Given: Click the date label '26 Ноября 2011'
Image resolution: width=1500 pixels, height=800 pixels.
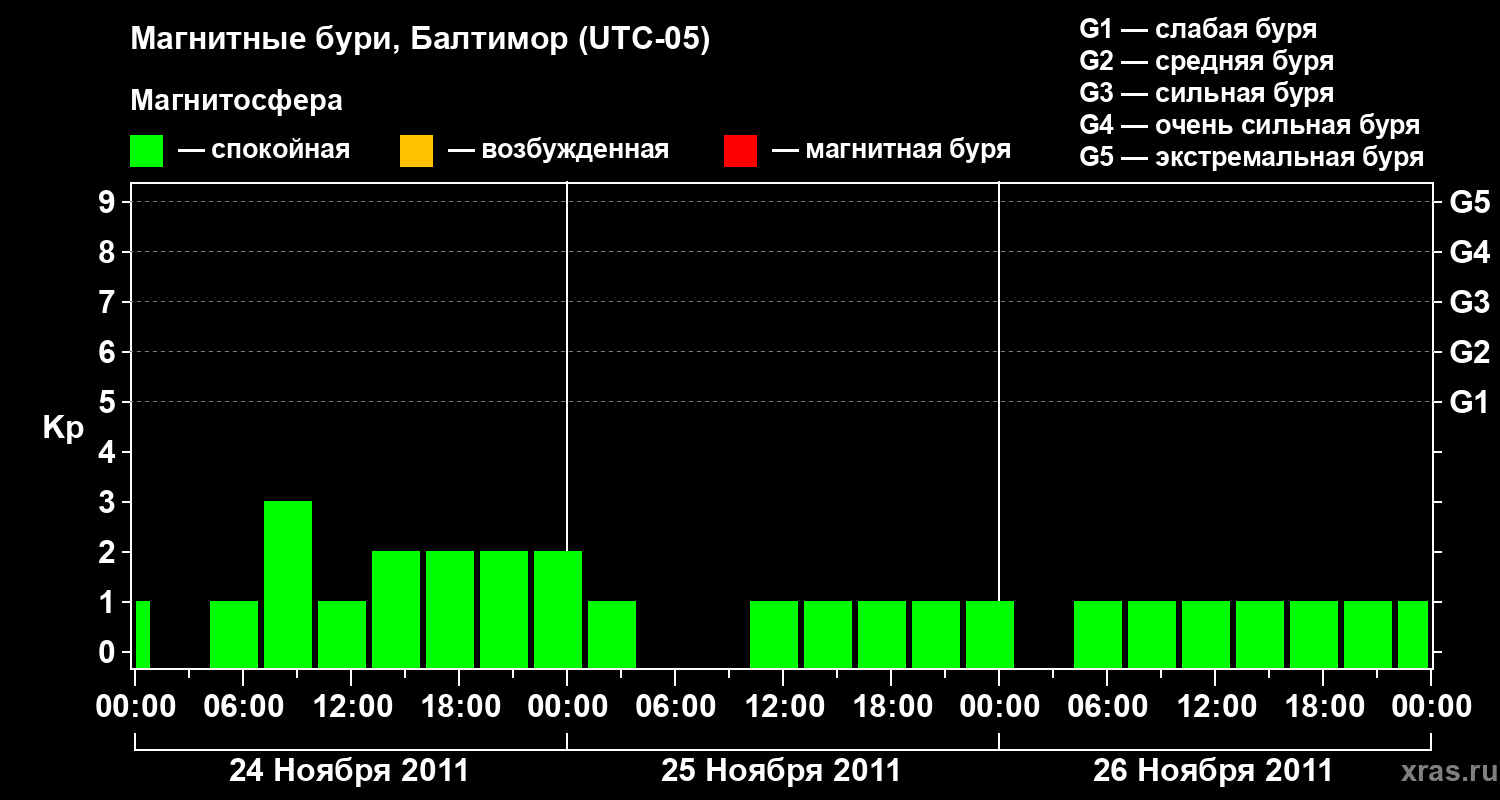Looking at the screenshot, I should tap(1213, 771).
